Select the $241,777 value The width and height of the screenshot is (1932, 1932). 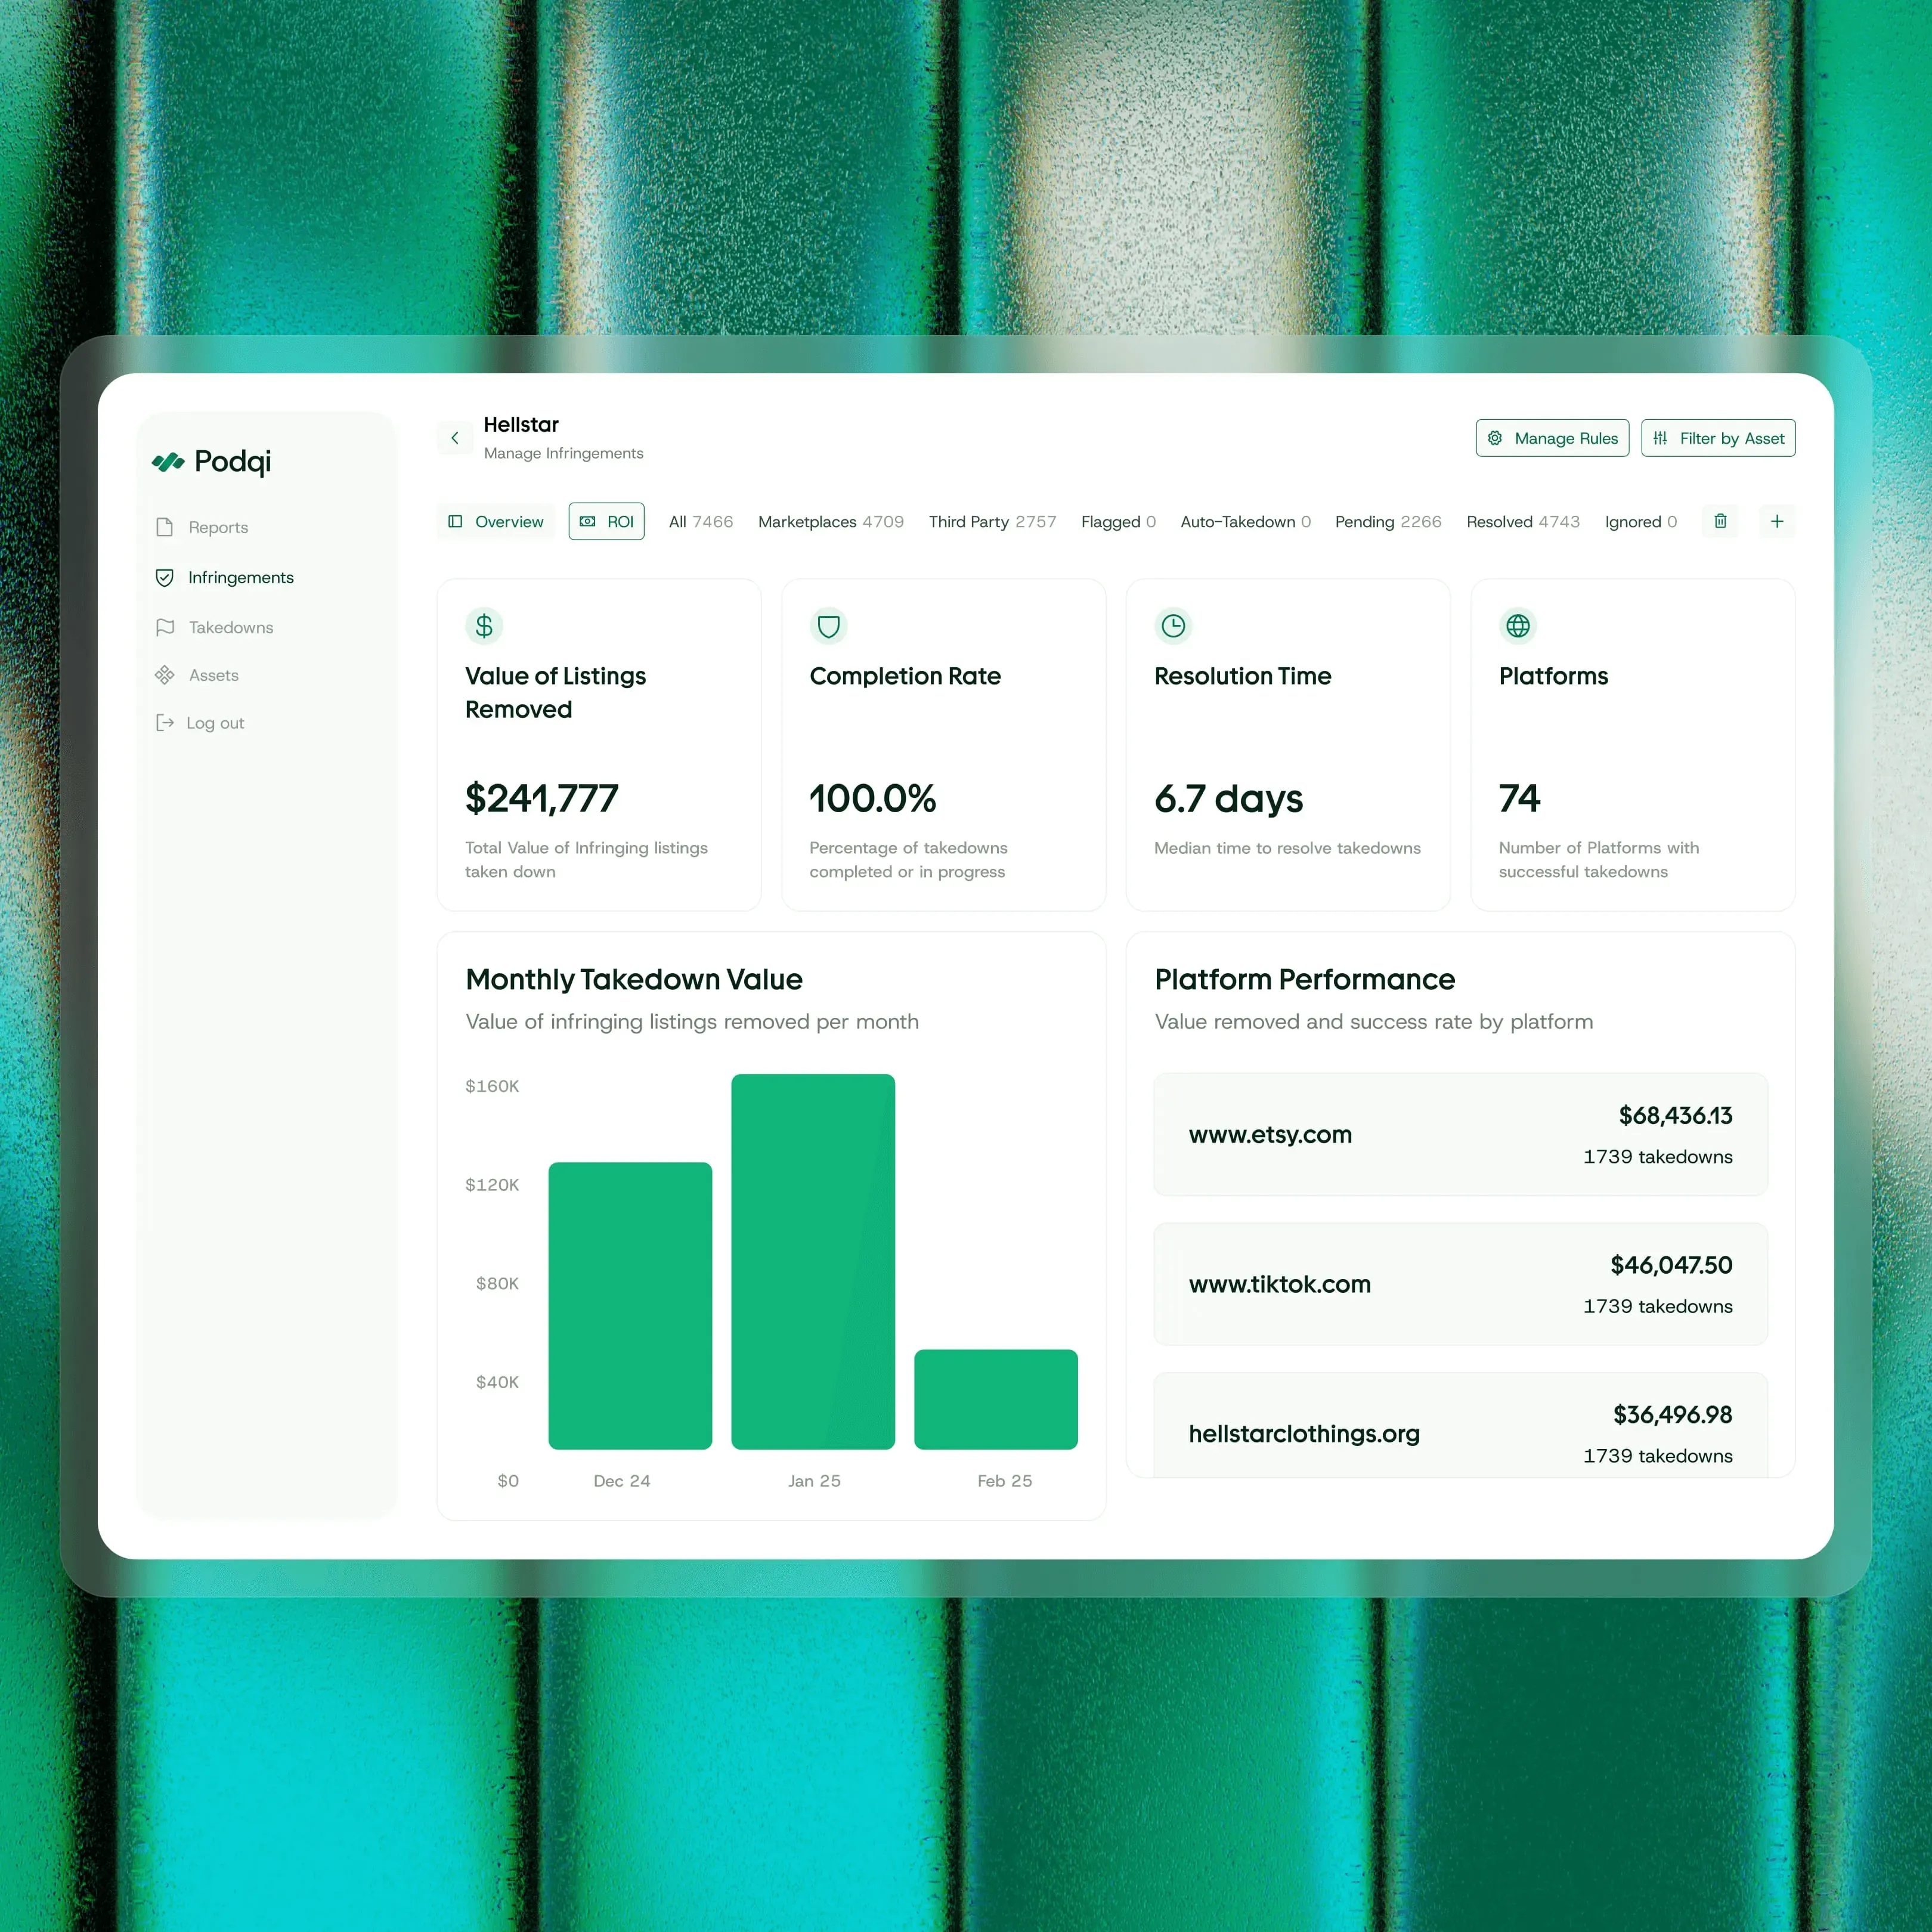point(542,798)
